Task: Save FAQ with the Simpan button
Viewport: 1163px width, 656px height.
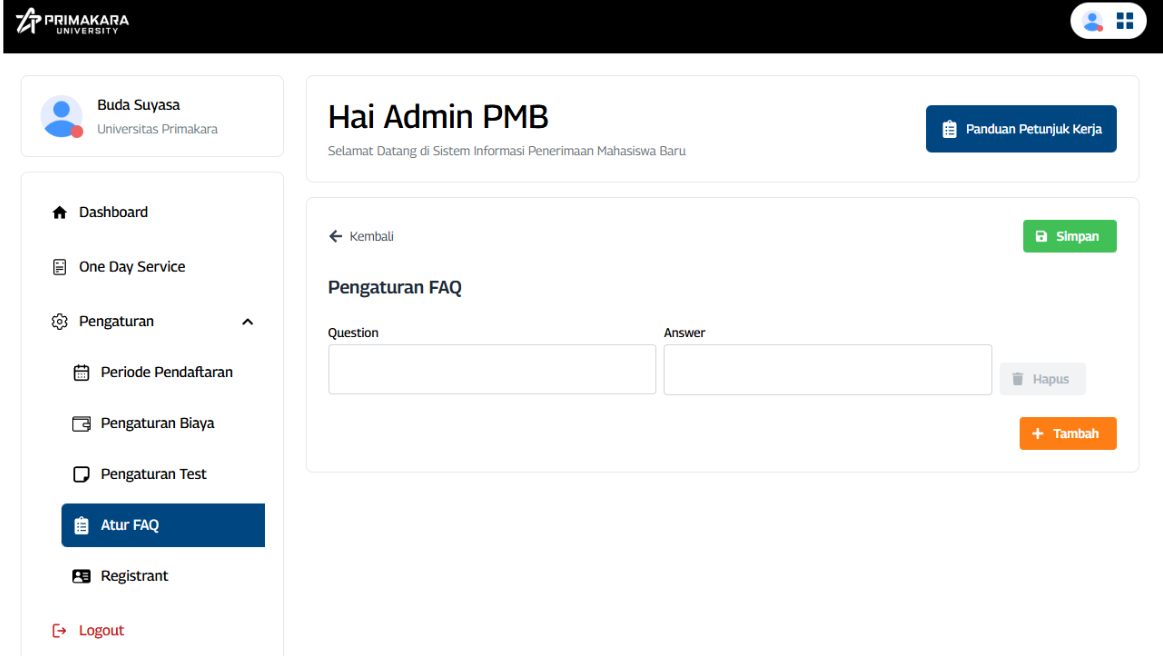Action: pos(1069,237)
